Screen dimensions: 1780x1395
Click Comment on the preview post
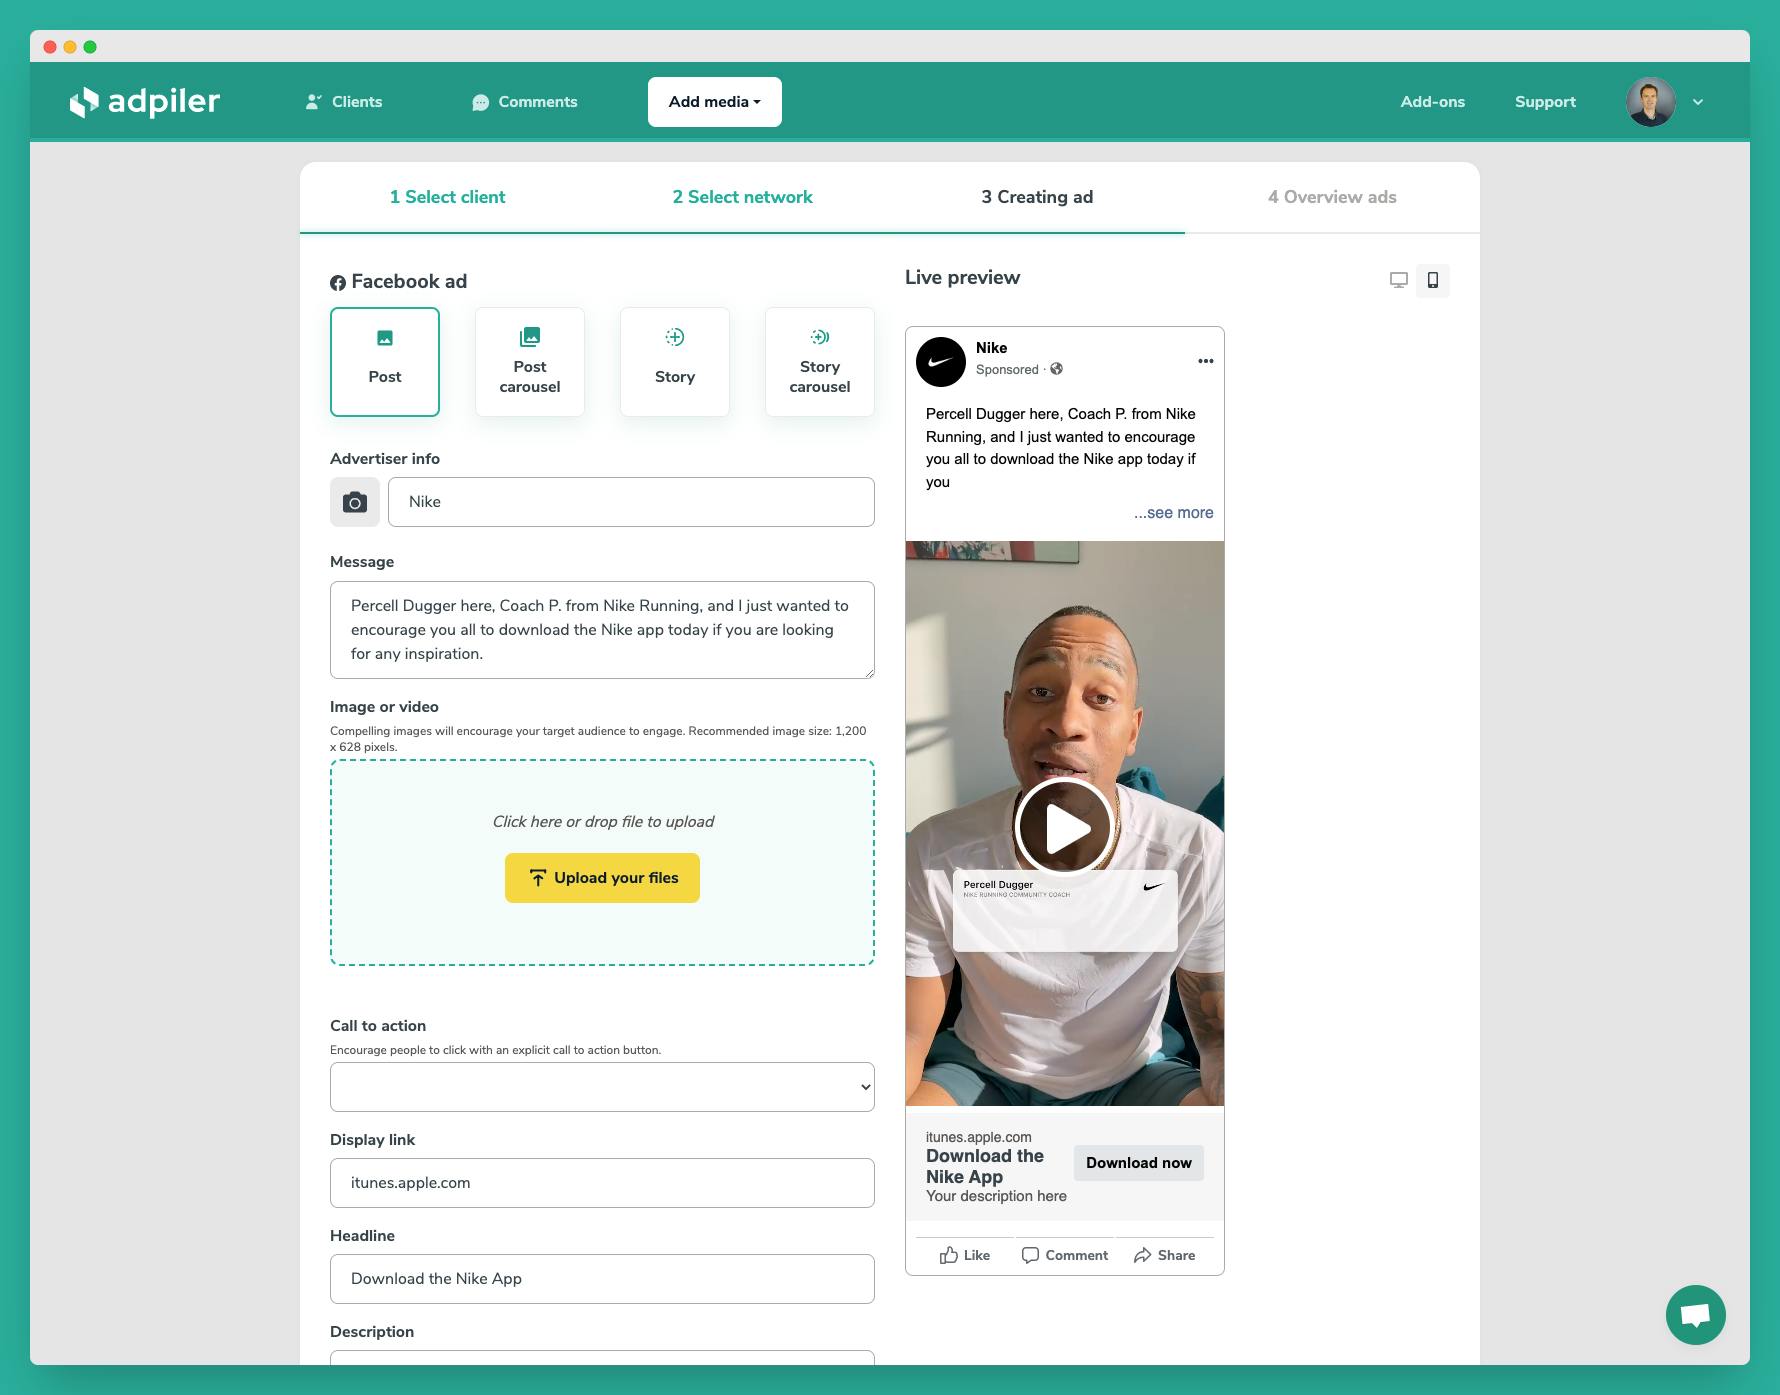point(1065,1255)
